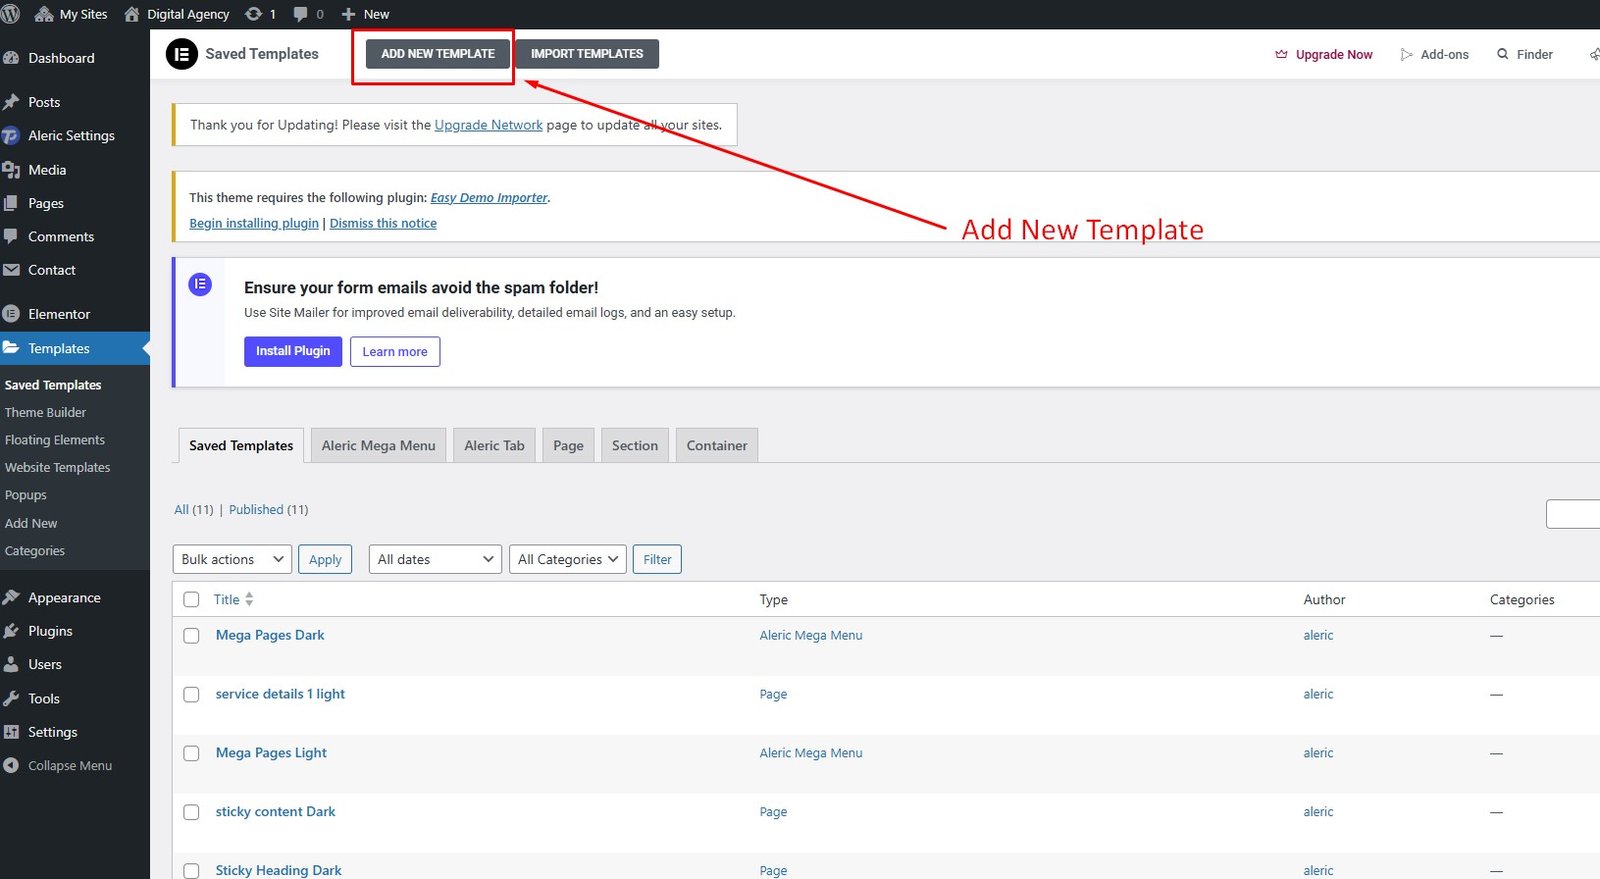1600x879 pixels.
Task: Toggle the select-all checkbox beside Title
Action: pyautogui.click(x=191, y=600)
